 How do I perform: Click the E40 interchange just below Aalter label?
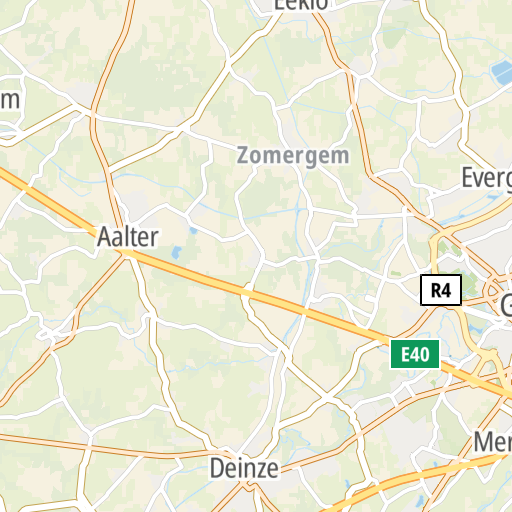124,254
